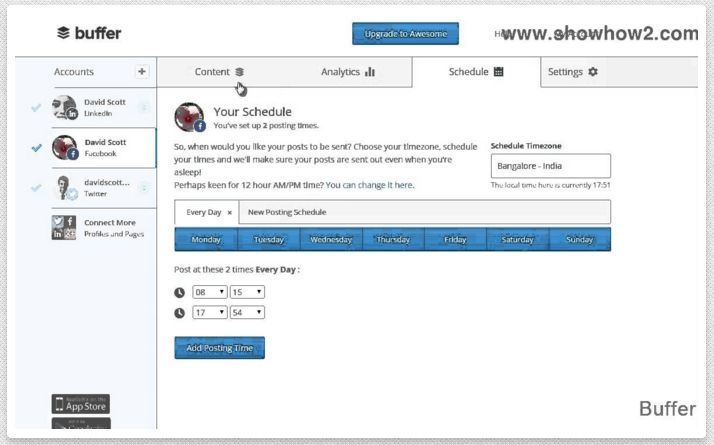Add a new account with plus button
This screenshot has width=714, height=445.
(142, 72)
